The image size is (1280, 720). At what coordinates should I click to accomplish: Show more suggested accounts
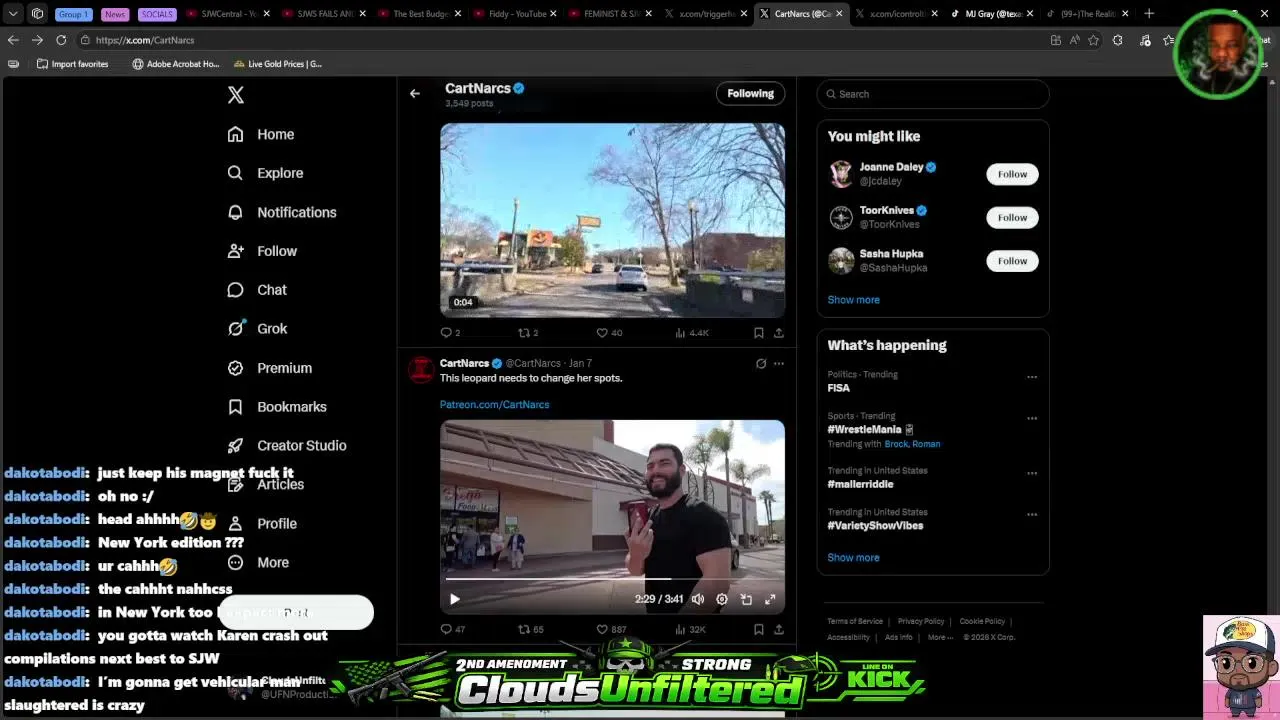(853, 300)
